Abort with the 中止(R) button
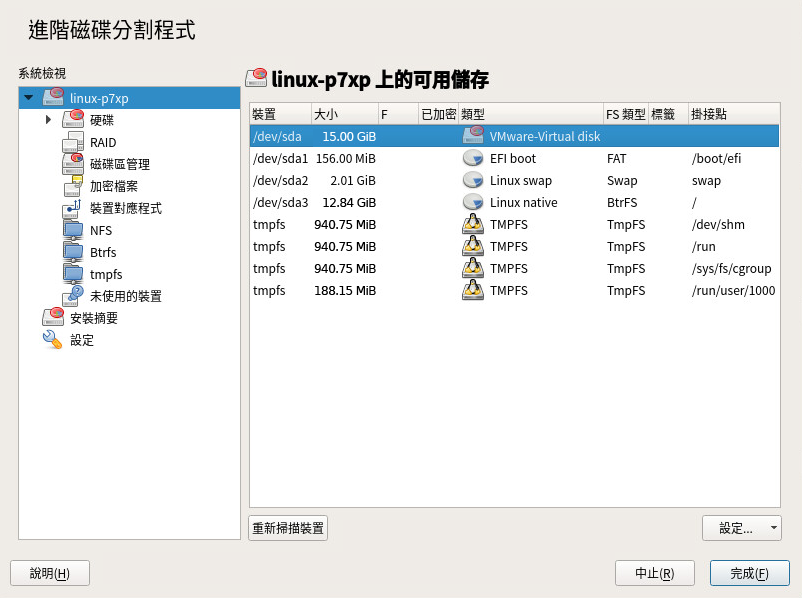Viewport: 802px width, 598px height. tap(655, 573)
